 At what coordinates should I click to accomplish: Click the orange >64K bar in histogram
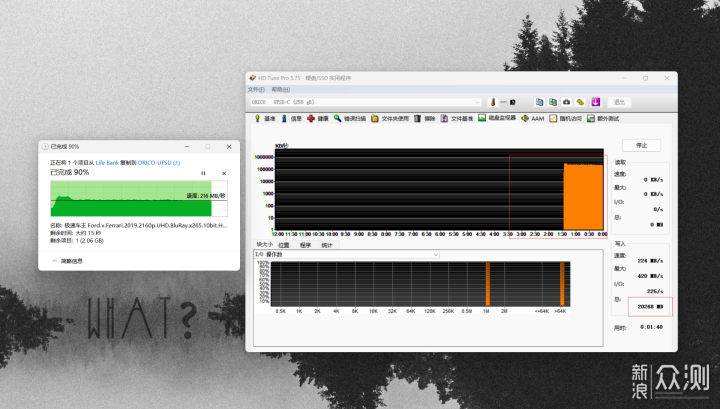click(x=562, y=284)
